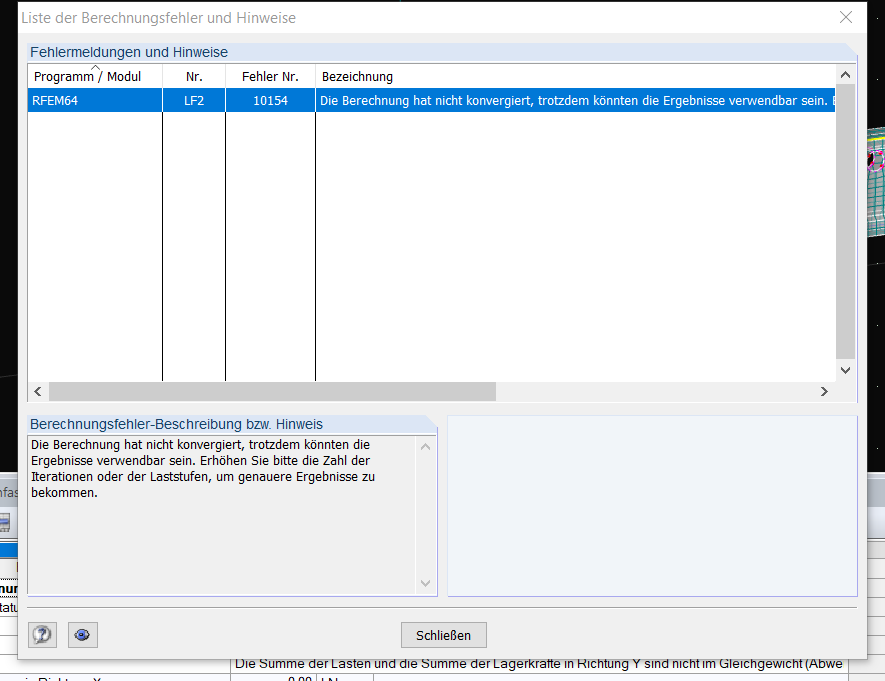Click the table's vertical scrollbar up arrow
Screen dimensions: 885x681
(x=845, y=75)
